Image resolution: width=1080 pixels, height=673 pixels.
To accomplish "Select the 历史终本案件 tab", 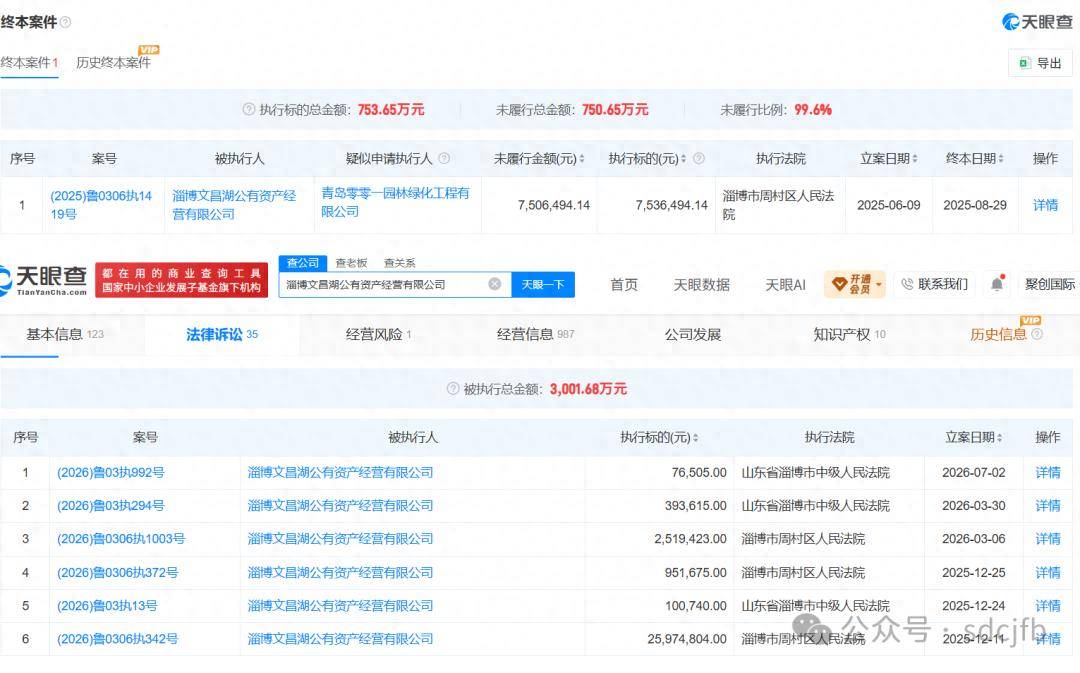I will coord(113,63).
